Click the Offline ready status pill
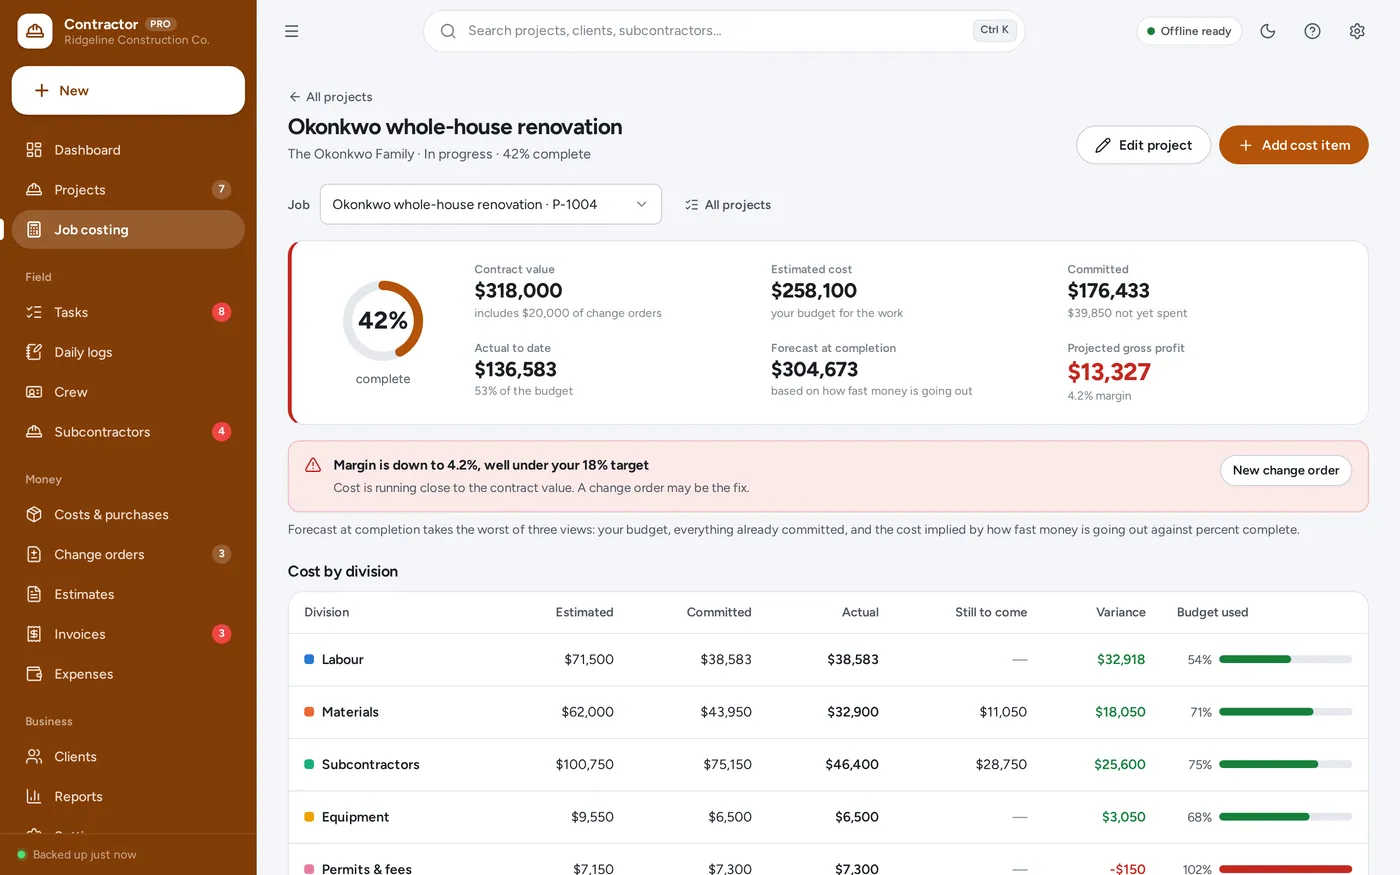 [1189, 31]
